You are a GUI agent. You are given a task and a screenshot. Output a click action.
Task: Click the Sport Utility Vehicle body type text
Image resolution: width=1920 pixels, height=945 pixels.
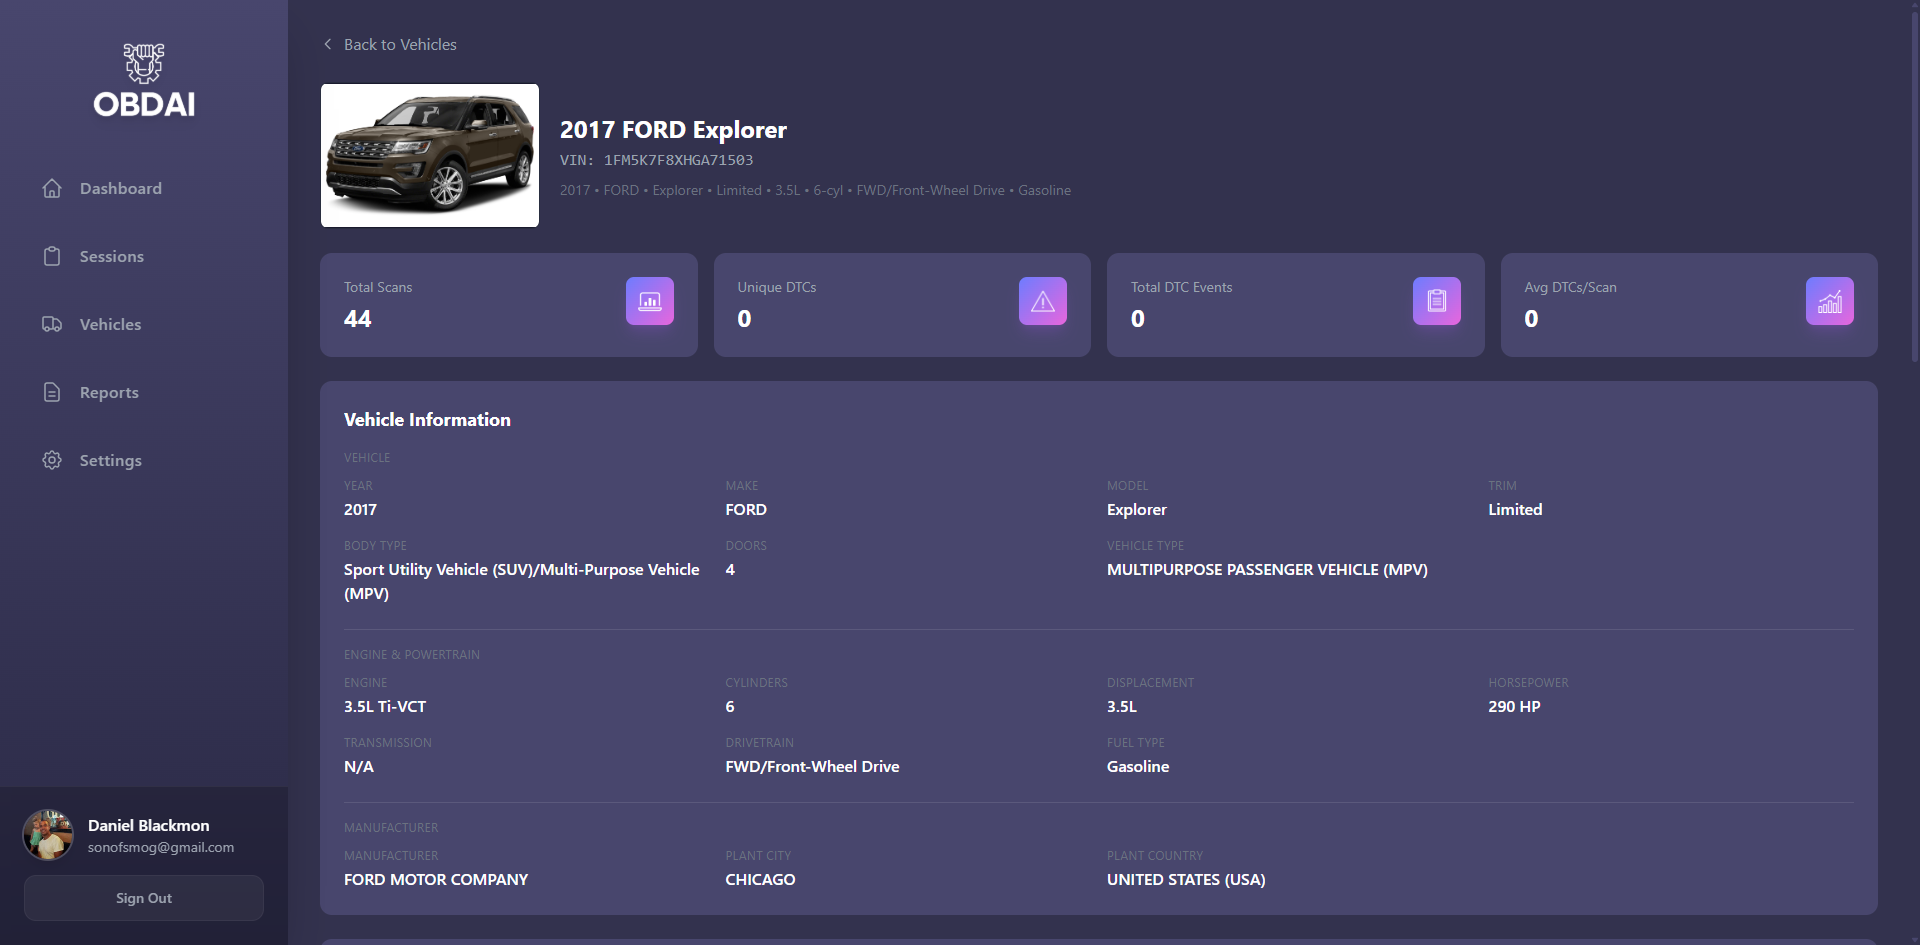tap(522, 581)
